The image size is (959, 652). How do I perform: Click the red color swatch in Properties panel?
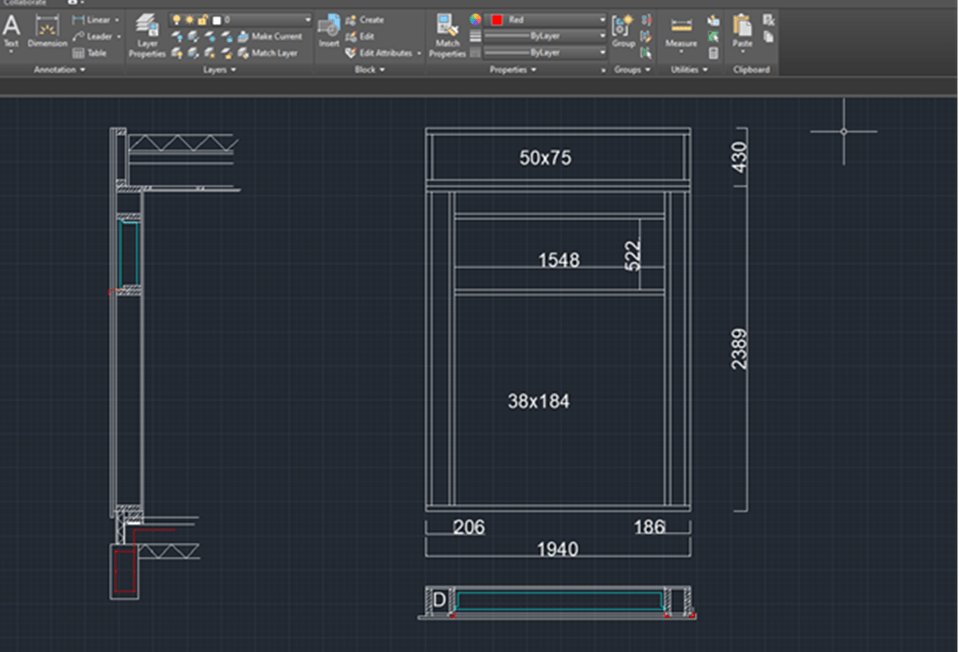pos(497,19)
